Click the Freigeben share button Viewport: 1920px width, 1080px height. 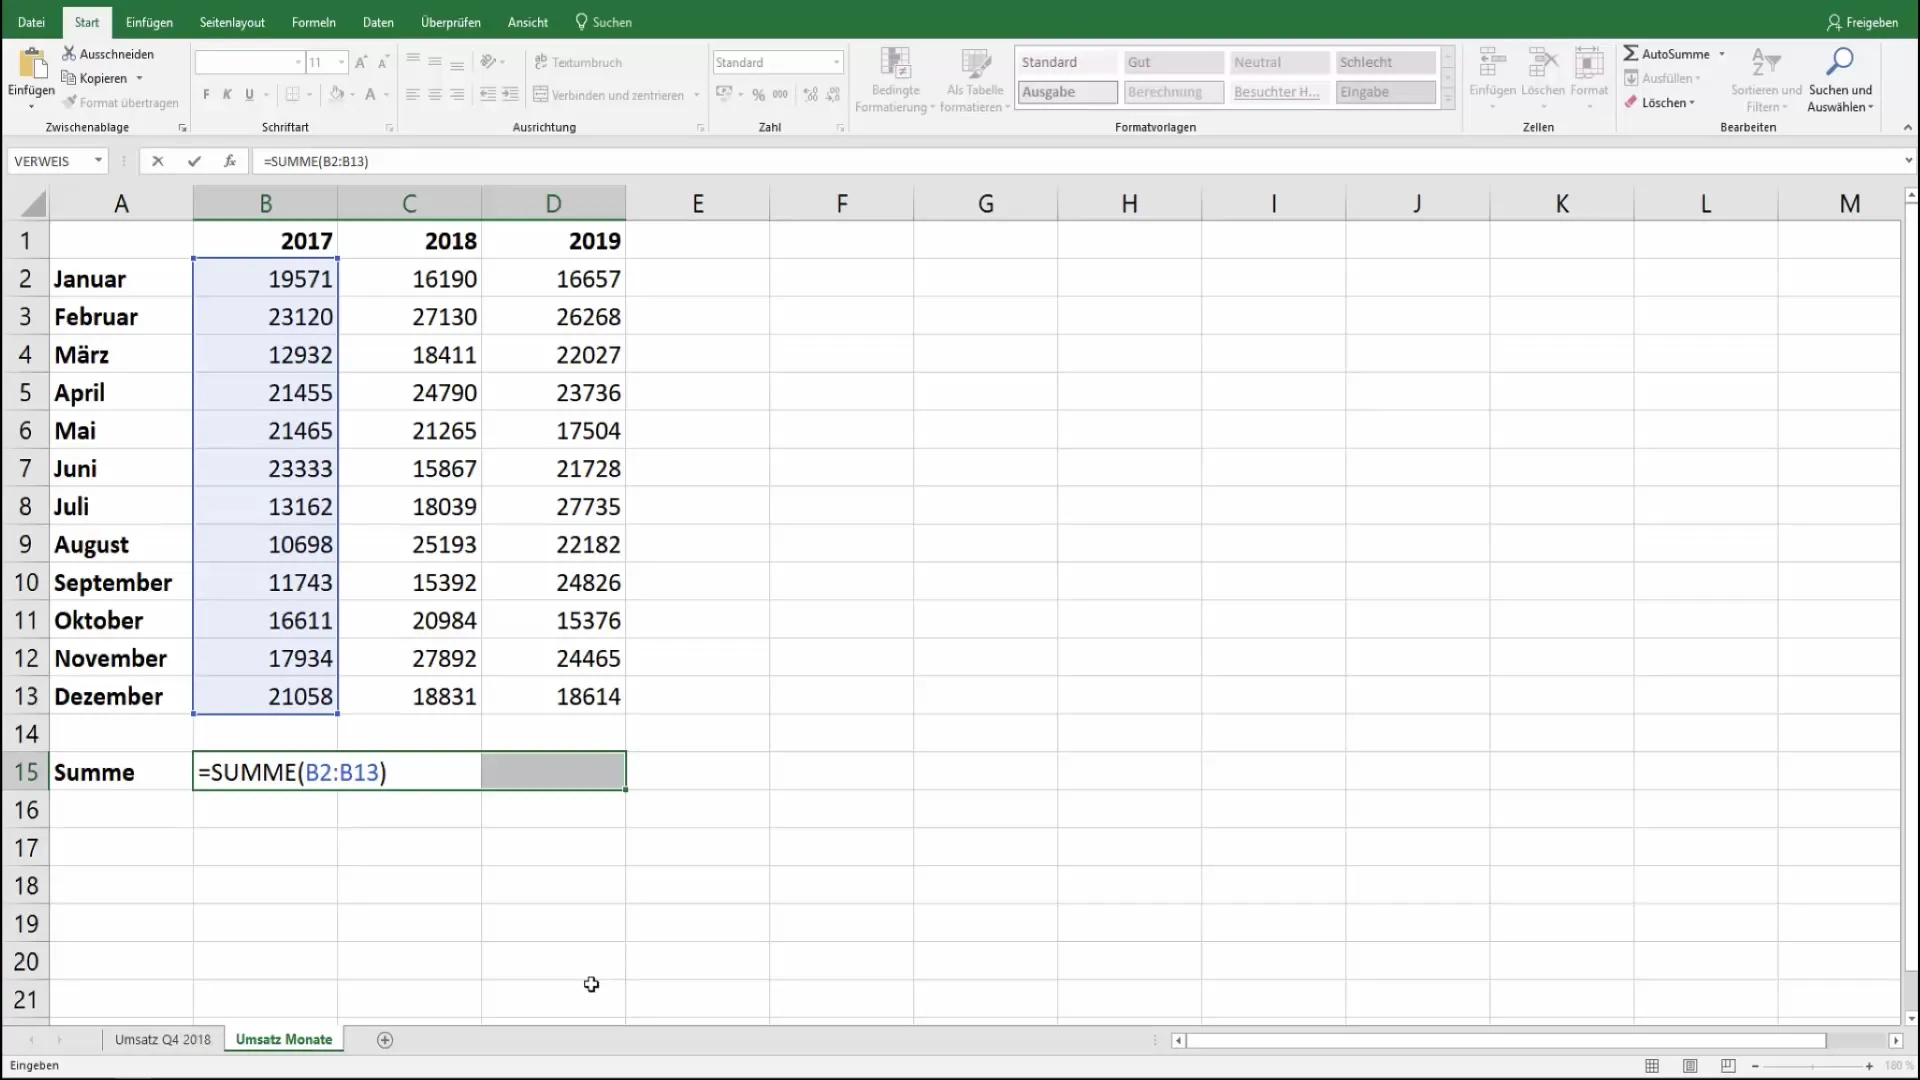coord(1862,22)
